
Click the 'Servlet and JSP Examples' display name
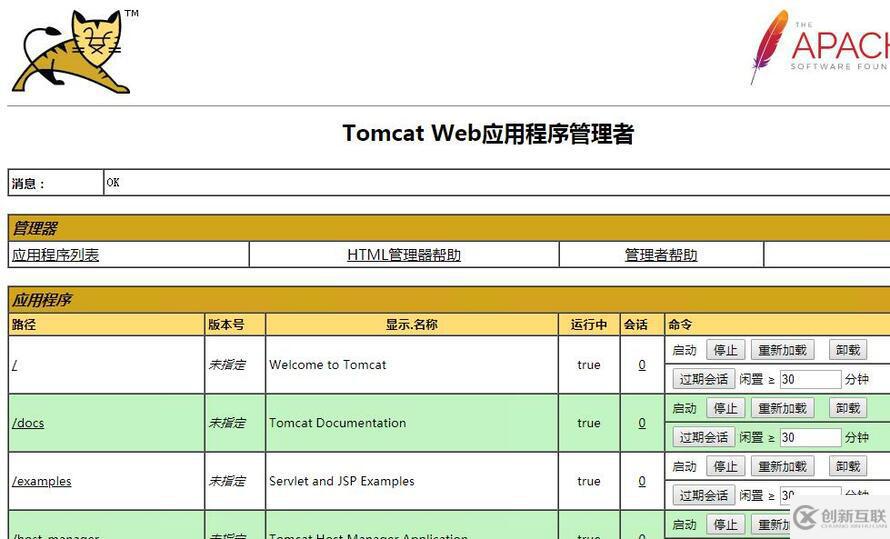[x=342, y=481]
